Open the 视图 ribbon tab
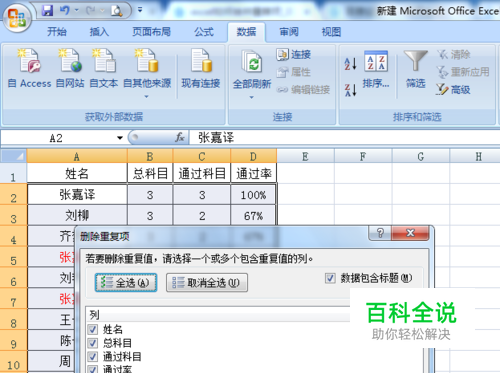 tap(331, 32)
